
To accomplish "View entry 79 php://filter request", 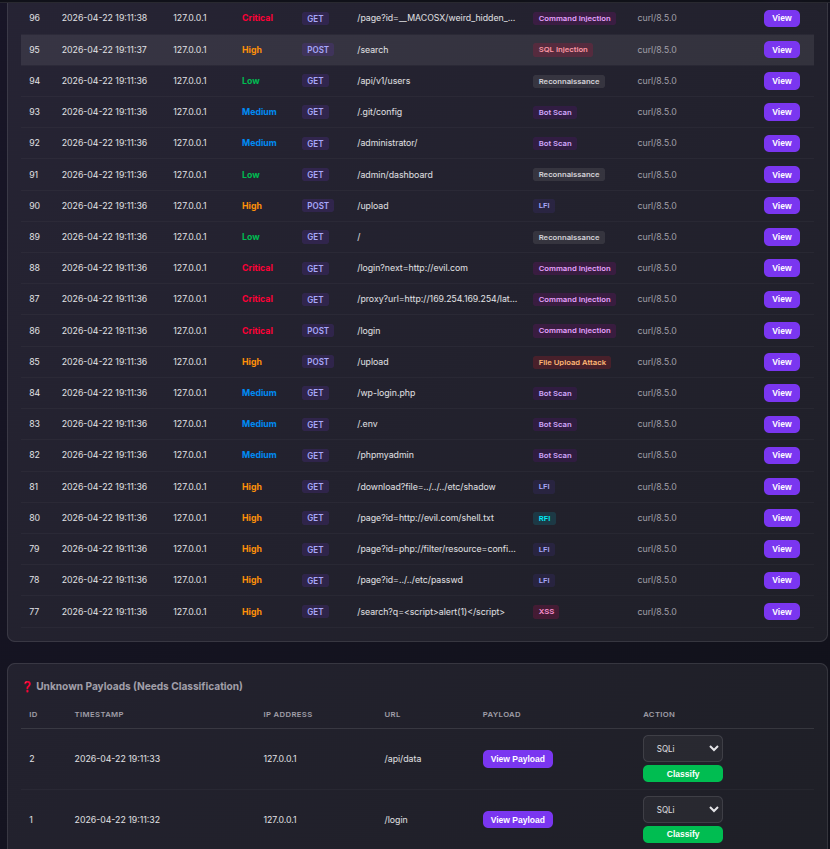I will pos(781,549).
